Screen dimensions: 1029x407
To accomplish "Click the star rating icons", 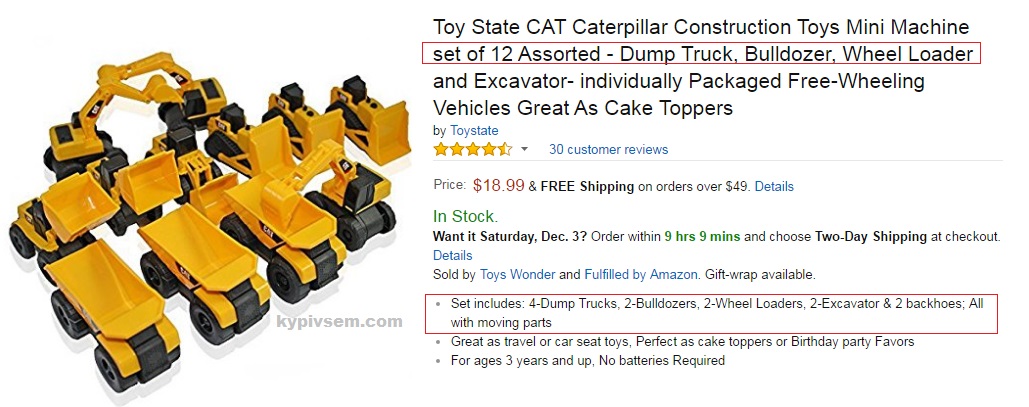I will 472,149.
